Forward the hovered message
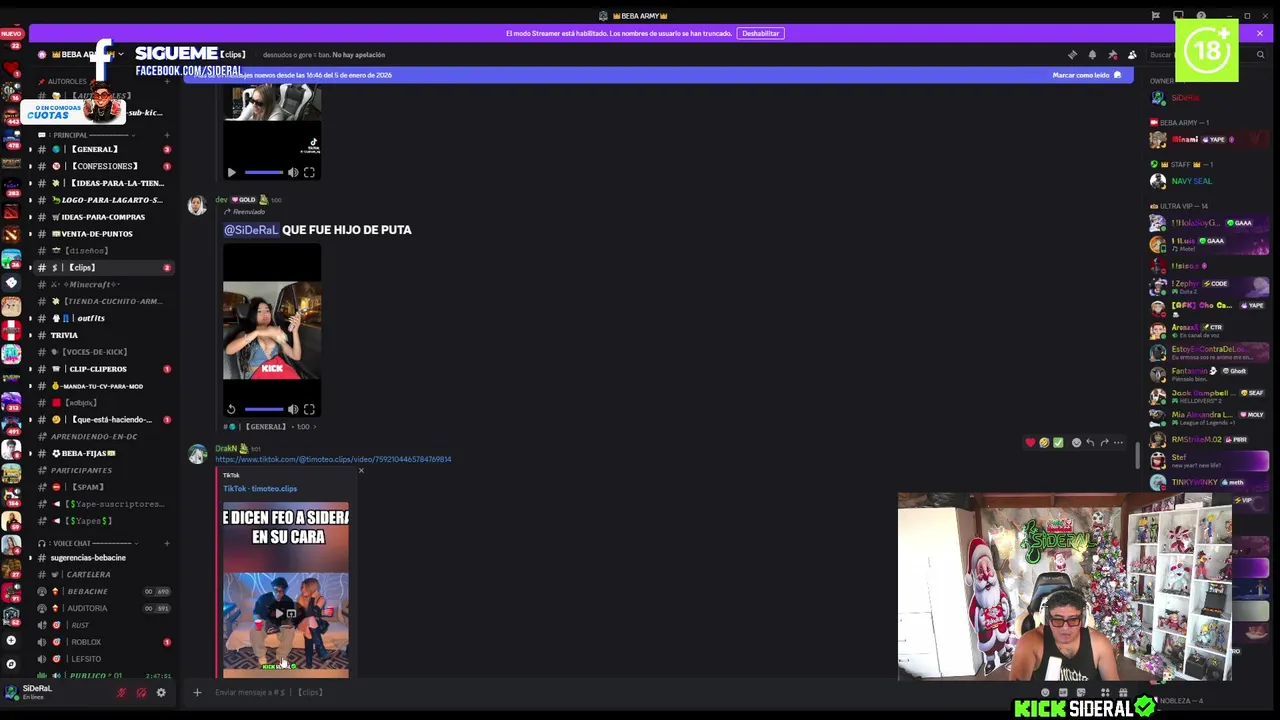 (1104, 442)
